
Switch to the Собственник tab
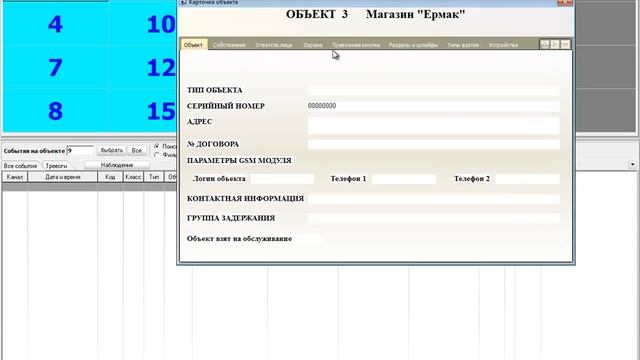pyautogui.click(x=229, y=45)
